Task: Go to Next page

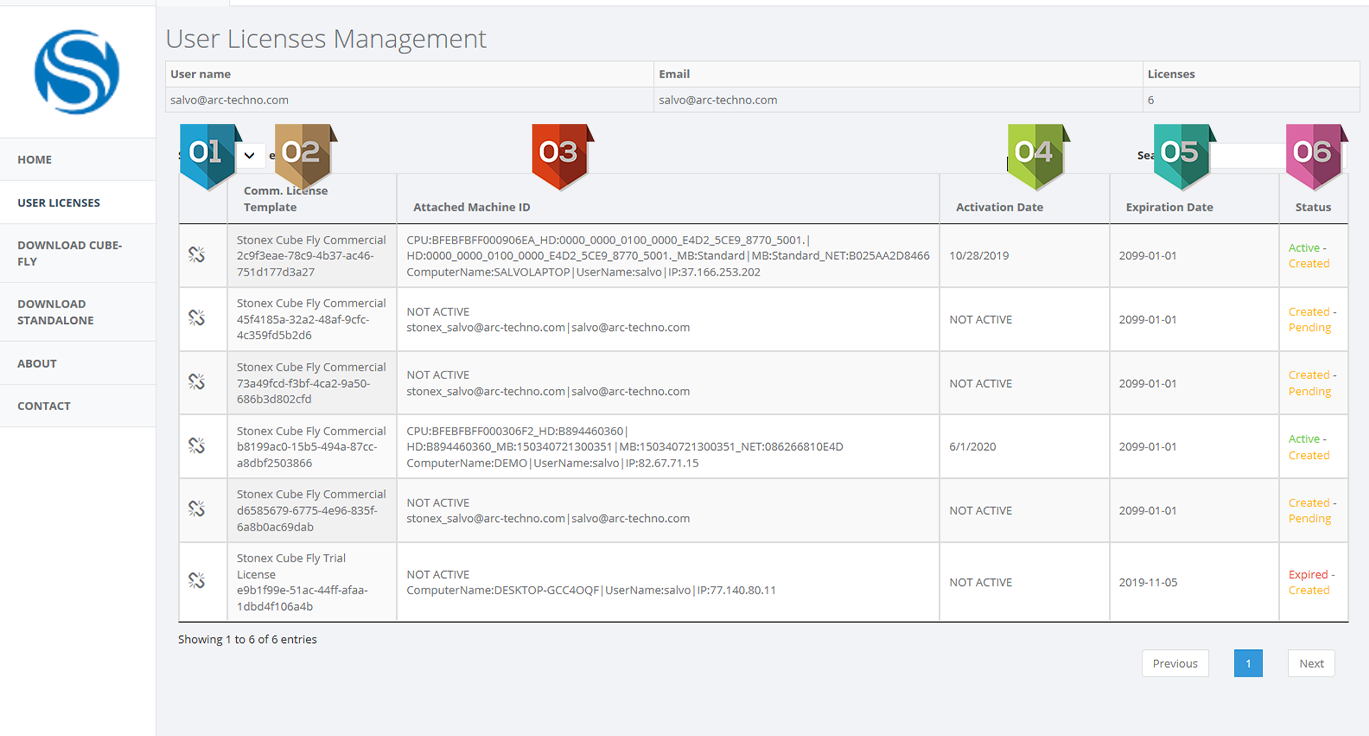Action: click(1311, 663)
